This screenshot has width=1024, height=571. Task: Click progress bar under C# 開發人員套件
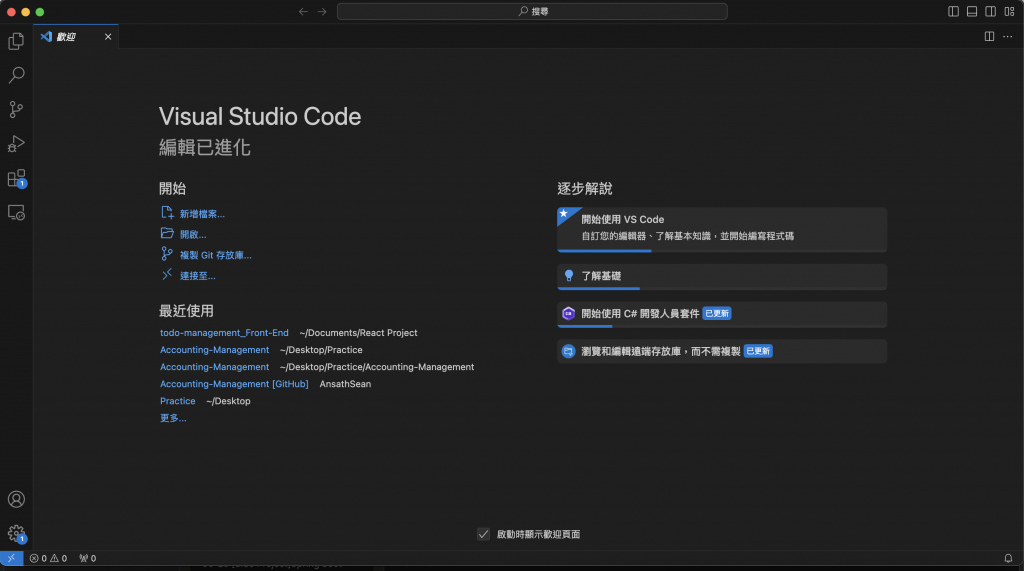point(722,326)
